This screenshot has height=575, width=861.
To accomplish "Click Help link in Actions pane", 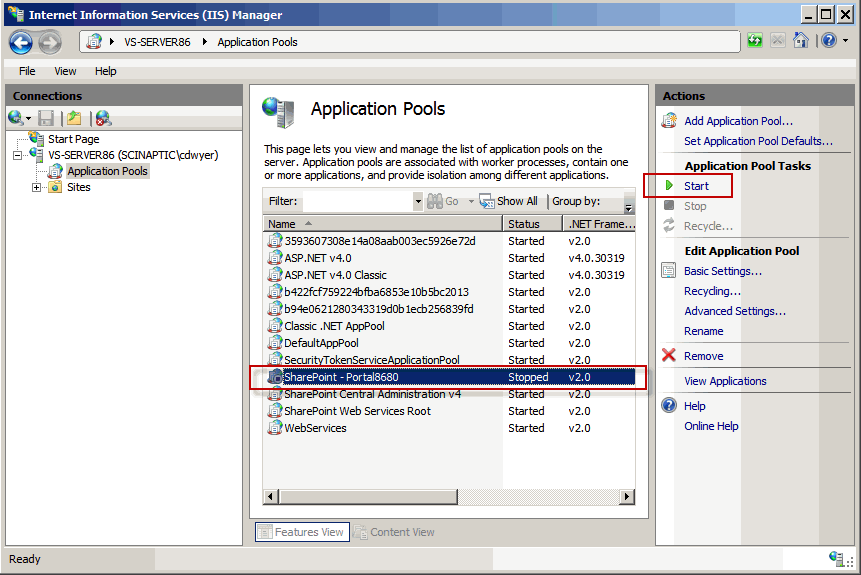I will click(695, 406).
